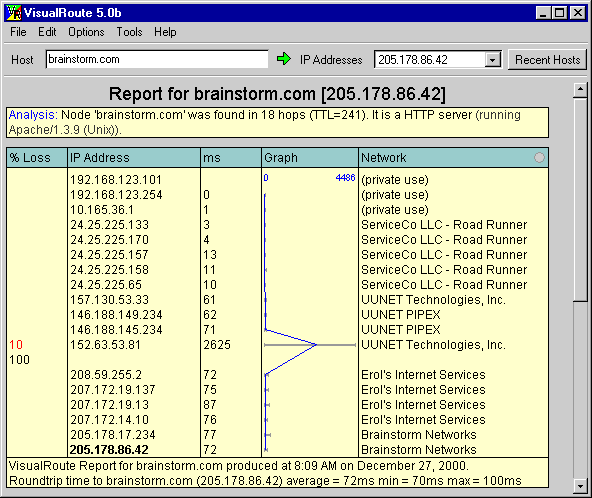The width and height of the screenshot is (592, 498).
Task: Click the vertical scrollbar thumb
Action: 580,199
